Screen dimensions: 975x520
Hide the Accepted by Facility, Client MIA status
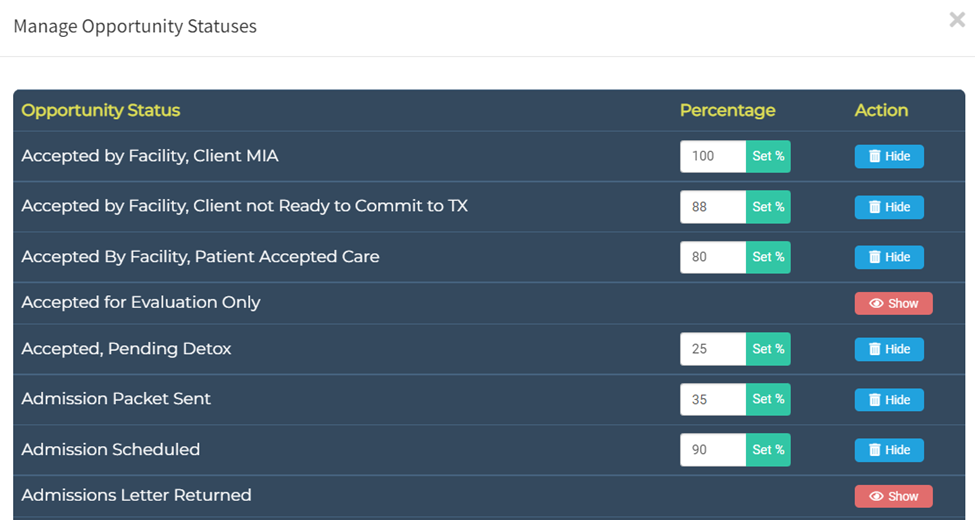[889, 156]
